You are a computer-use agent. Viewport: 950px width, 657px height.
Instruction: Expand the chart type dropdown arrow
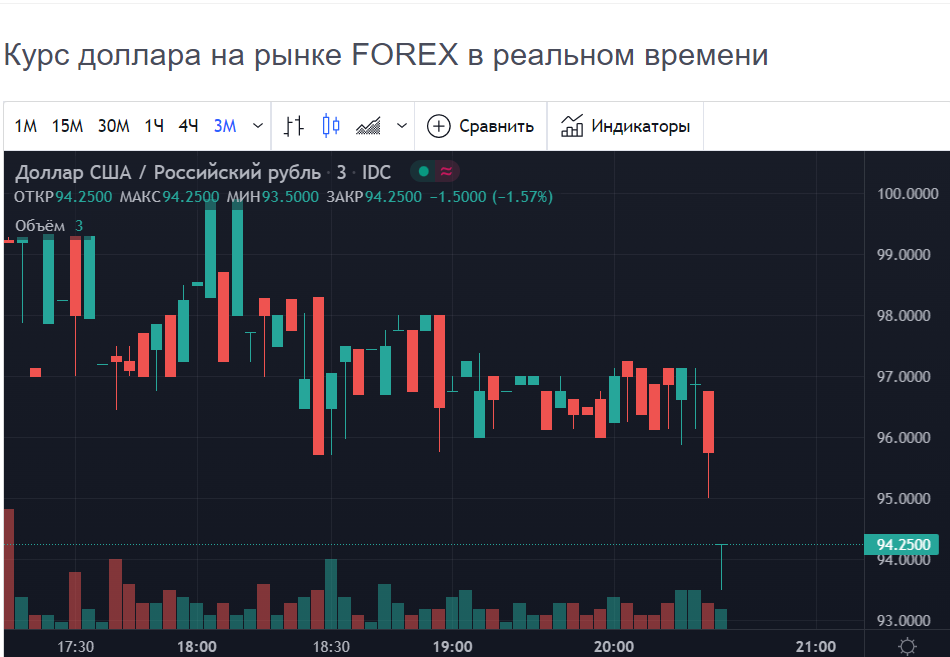click(x=402, y=126)
